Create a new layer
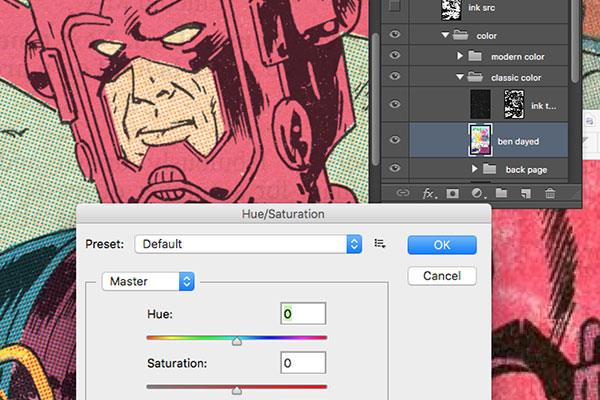Screen dimensions: 600x400 pos(526,194)
